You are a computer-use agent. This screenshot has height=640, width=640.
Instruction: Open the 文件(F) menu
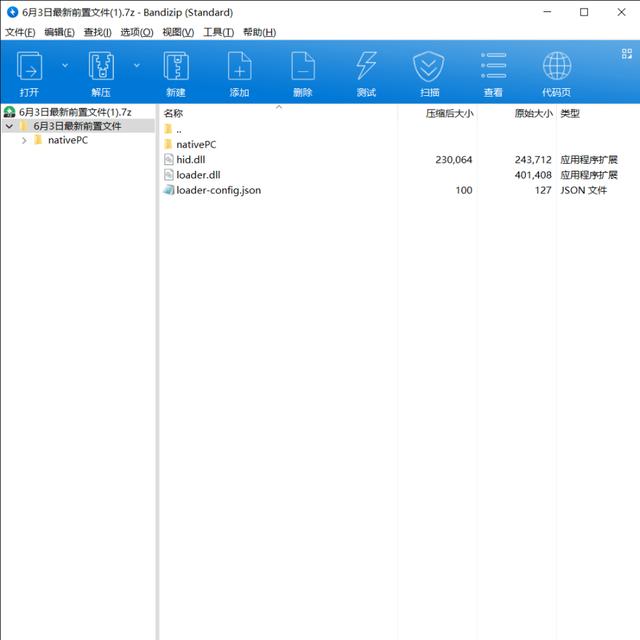20,32
